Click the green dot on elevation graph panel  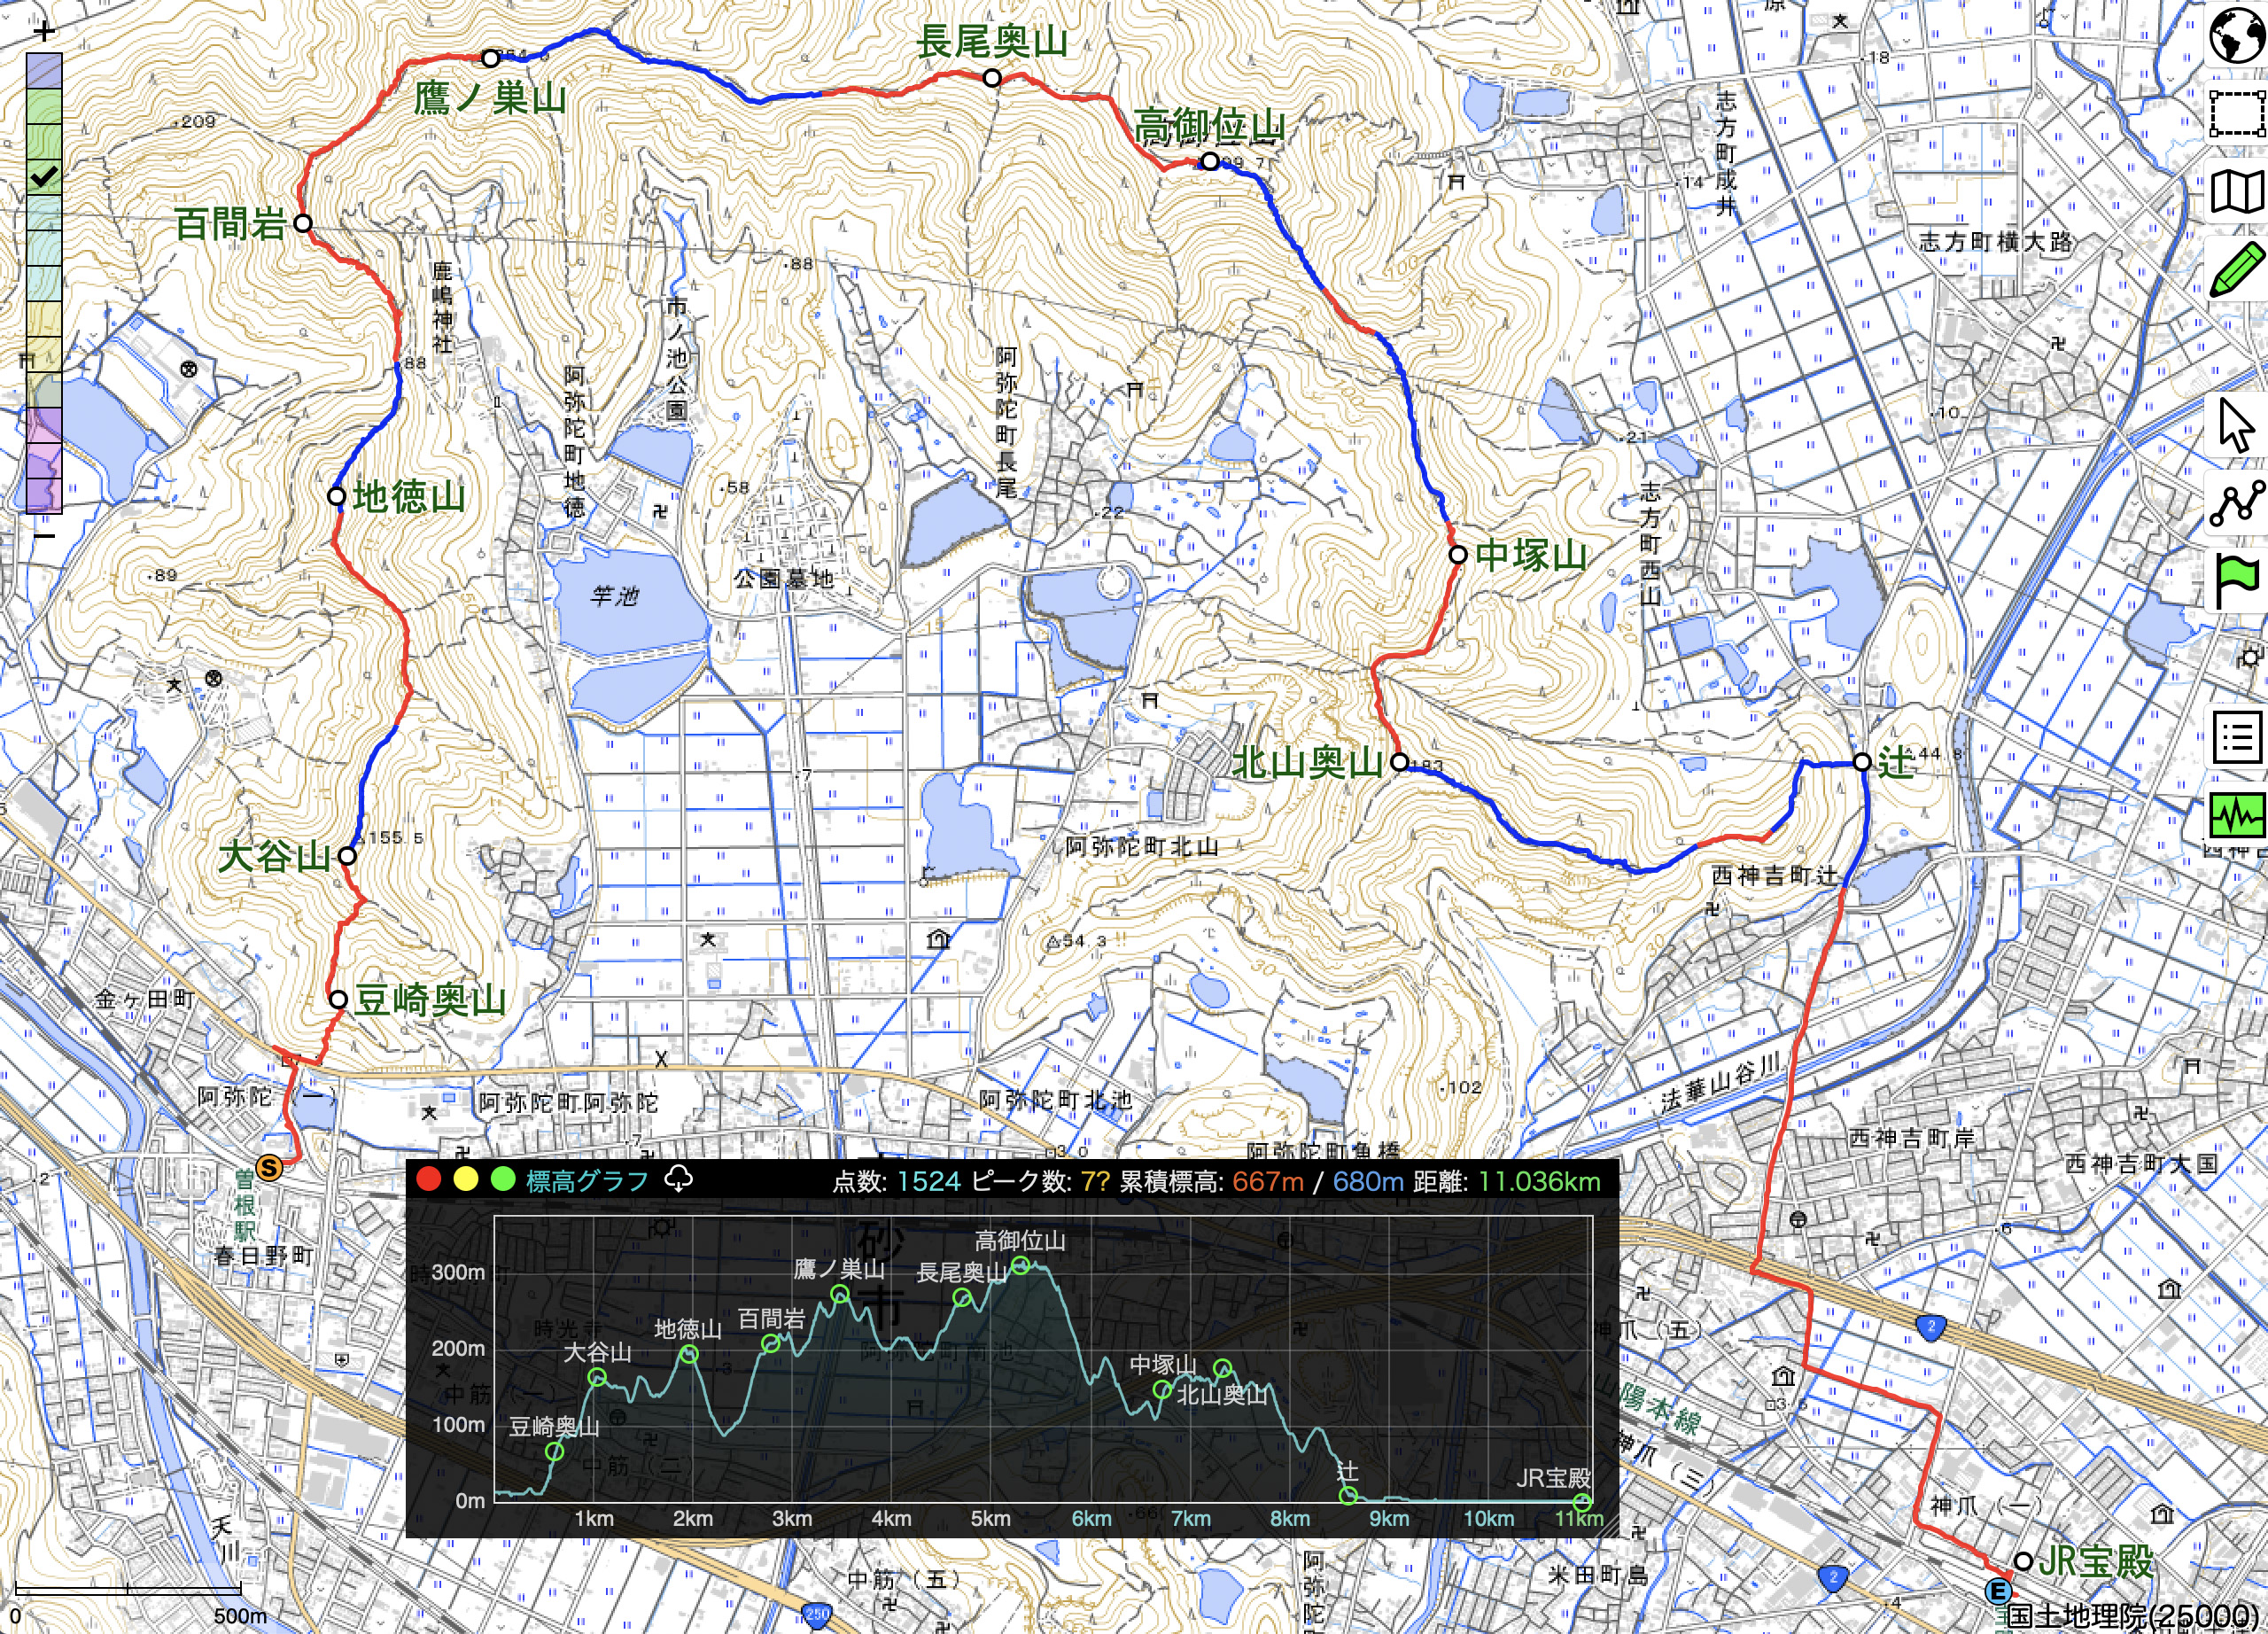click(x=503, y=1179)
